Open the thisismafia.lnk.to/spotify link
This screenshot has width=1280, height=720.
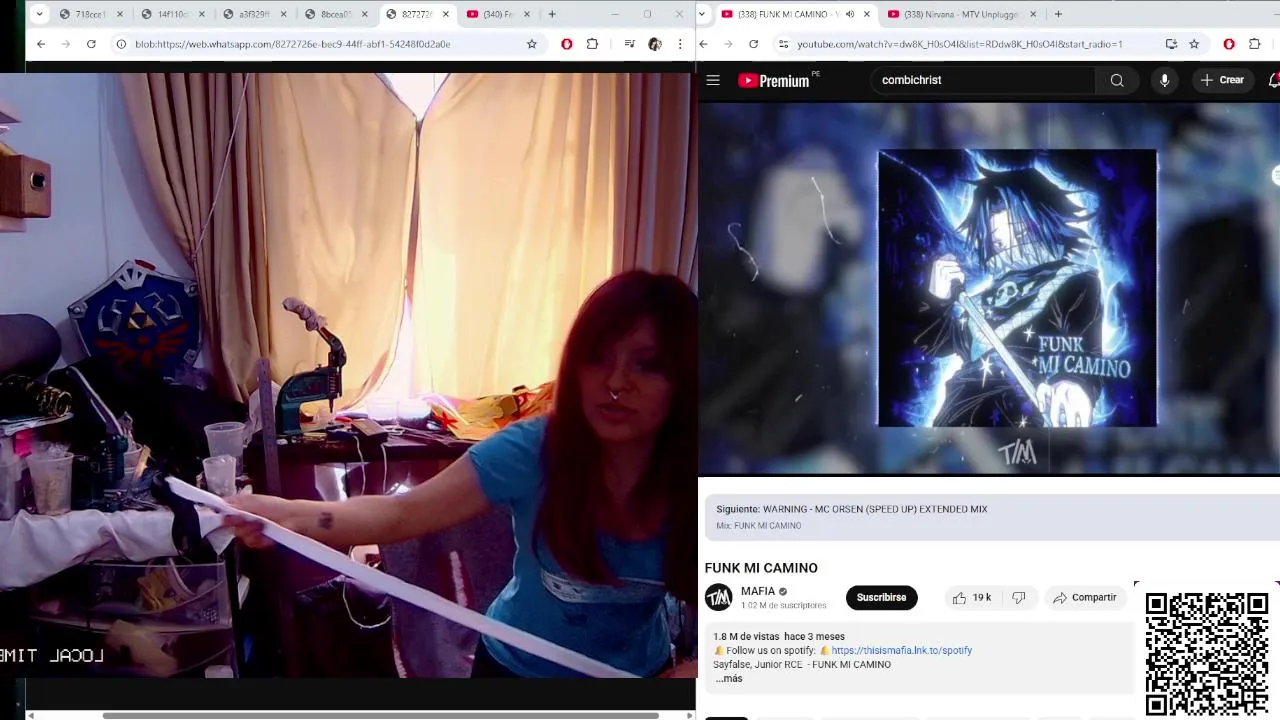point(902,650)
